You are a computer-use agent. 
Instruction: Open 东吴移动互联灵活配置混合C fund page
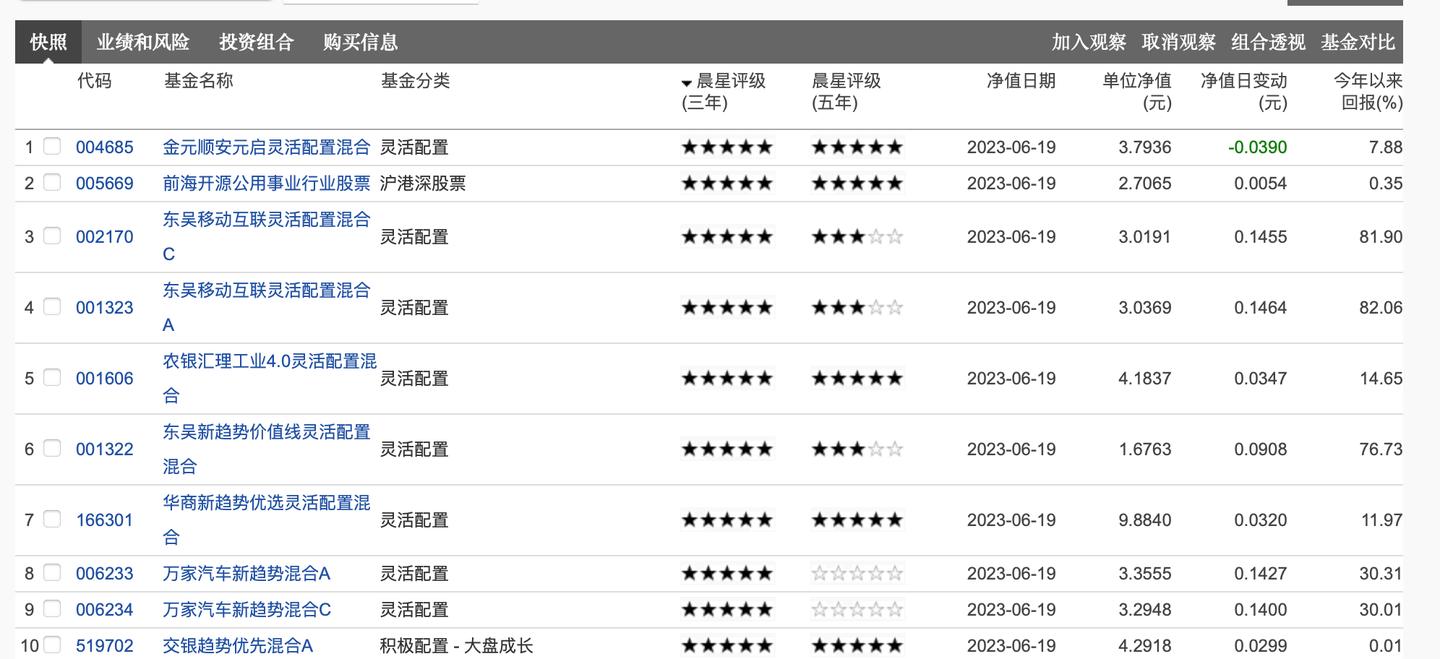tap(267, 237)
